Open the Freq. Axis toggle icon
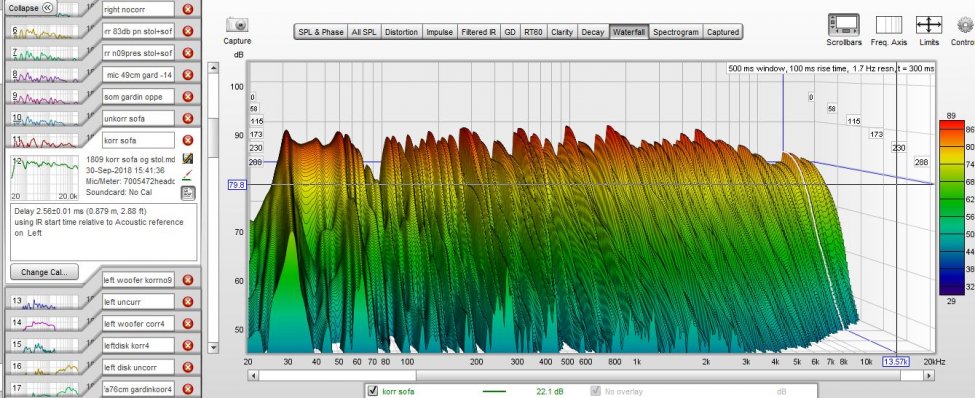975x398 pixels. pyautogui.click(x=889, y=25)
